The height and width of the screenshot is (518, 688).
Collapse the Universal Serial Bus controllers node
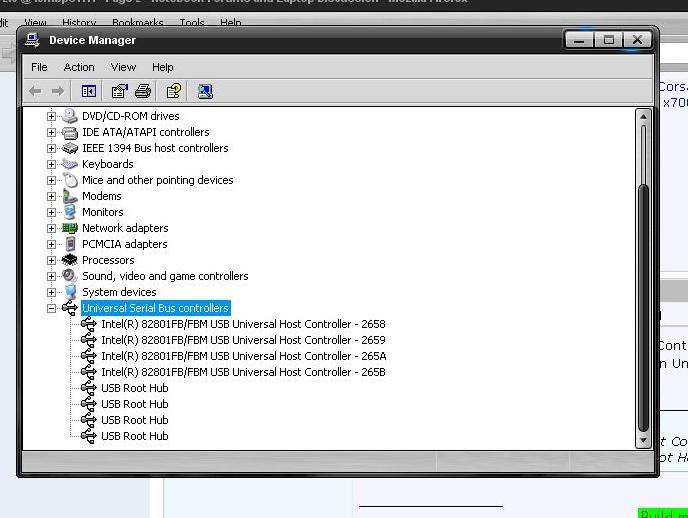[x=51, y=308]
